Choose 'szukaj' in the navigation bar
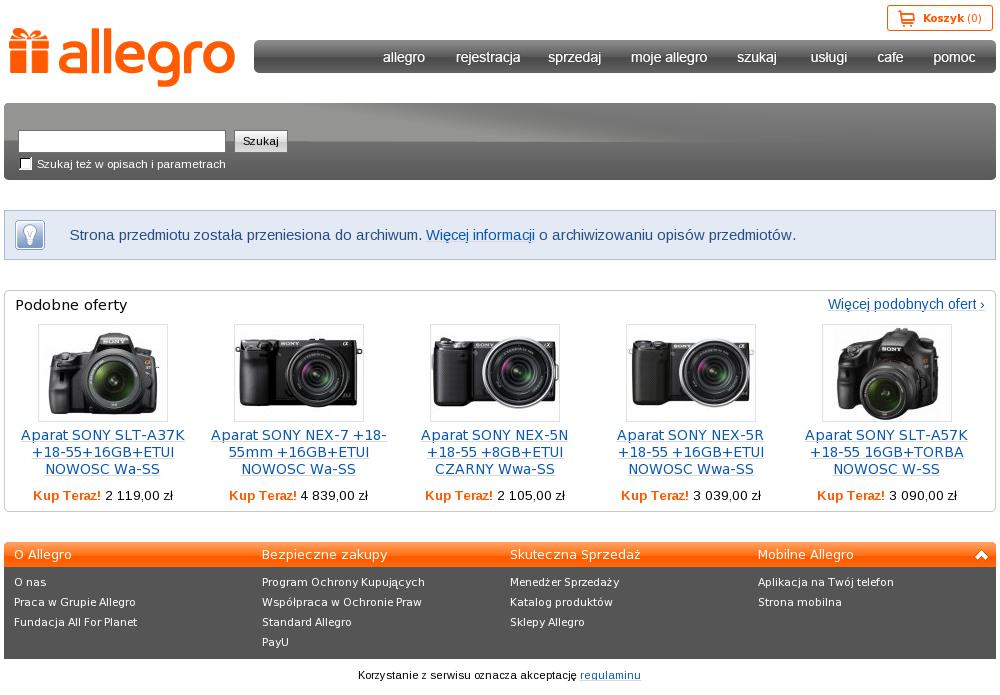 point(756,57)
